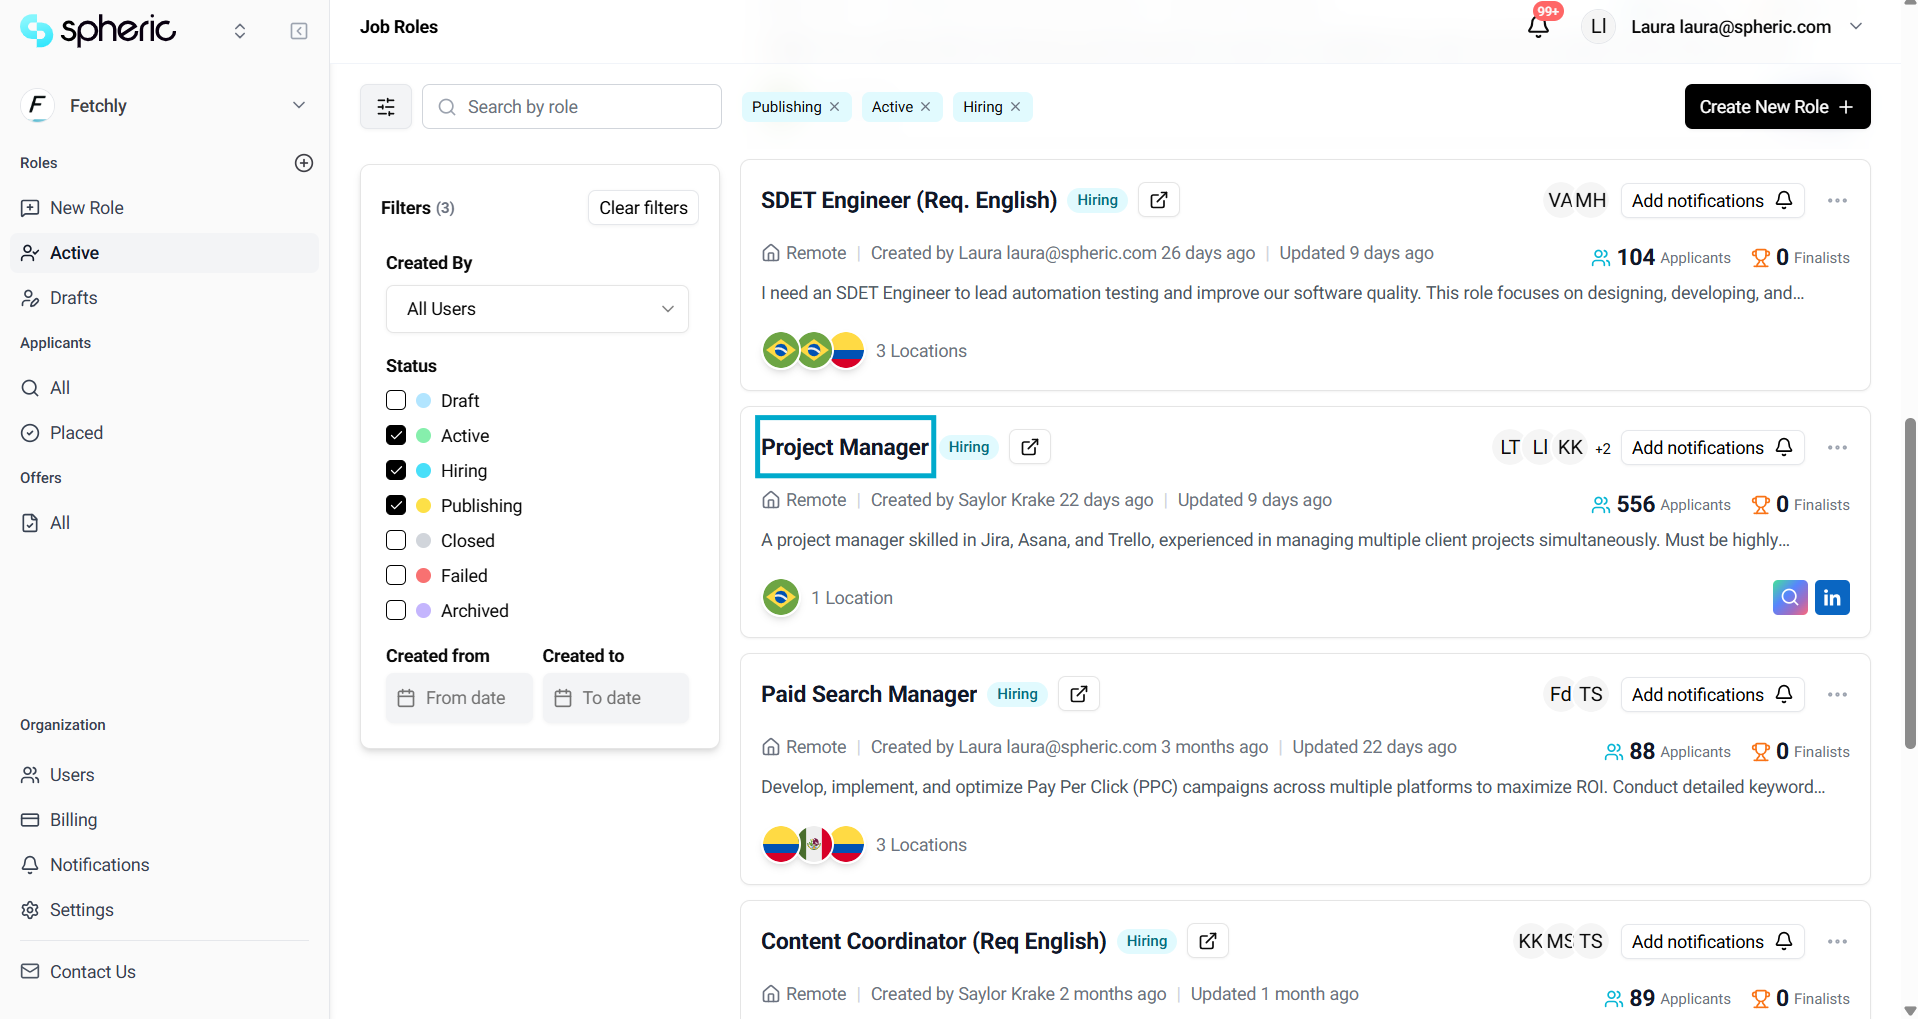Open more options for Paid Search Manager
1918x1019 pixels.
[1837, 695]
